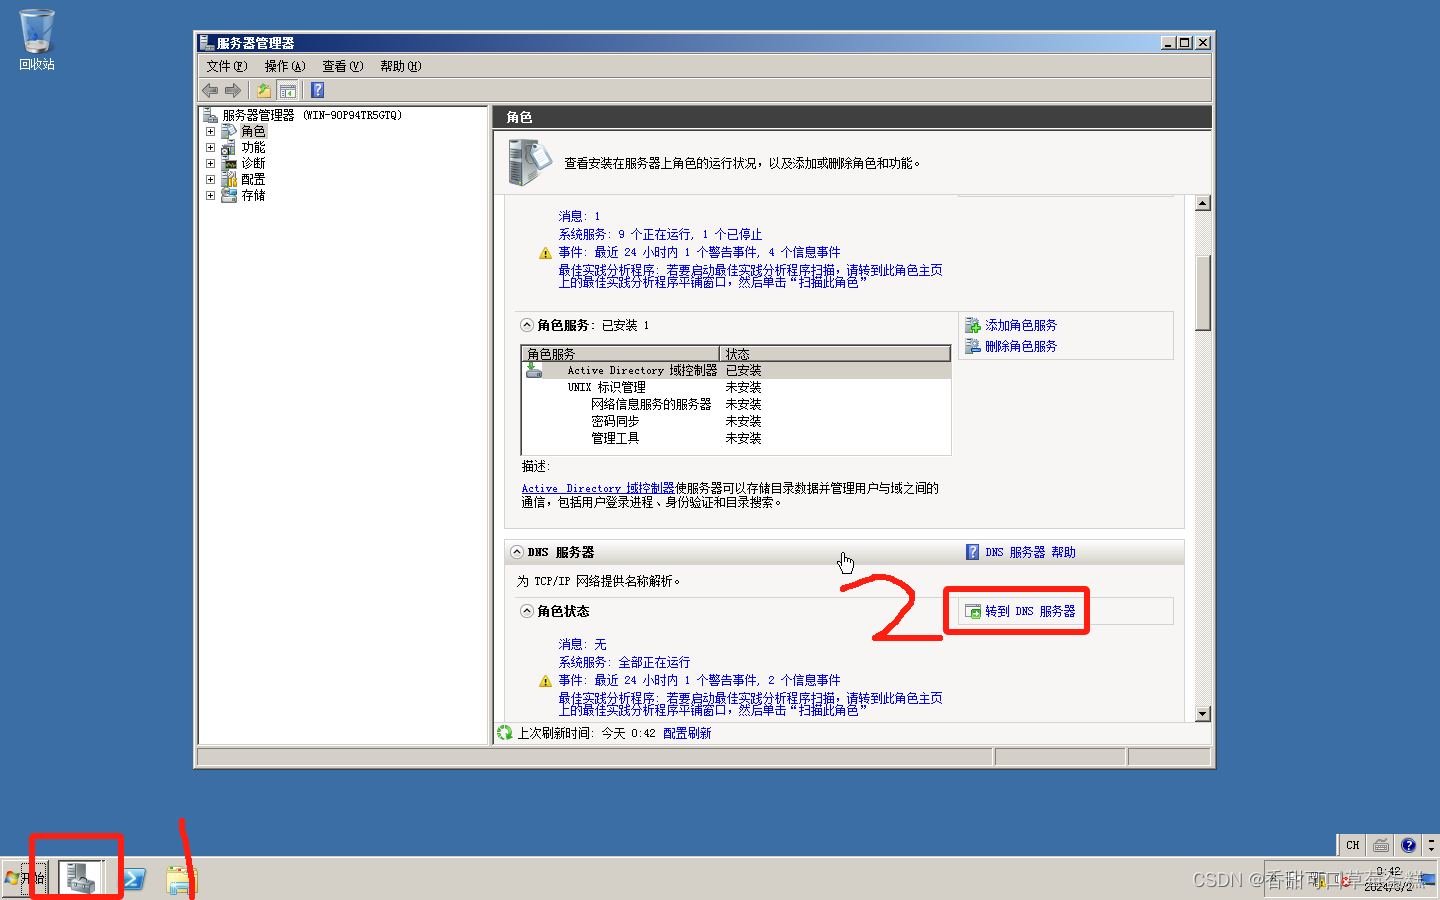
Task: Click the vertical scrollbar down arrow
Action: pyautogui.click(x=1203, y=714)
